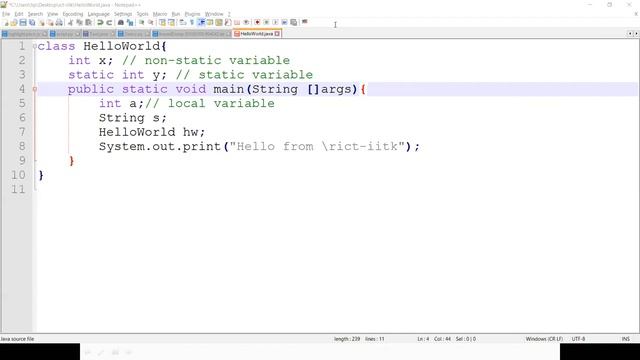Cut selection with the scissors icon
The image size is (640, 360).
(x=70, y=22)
